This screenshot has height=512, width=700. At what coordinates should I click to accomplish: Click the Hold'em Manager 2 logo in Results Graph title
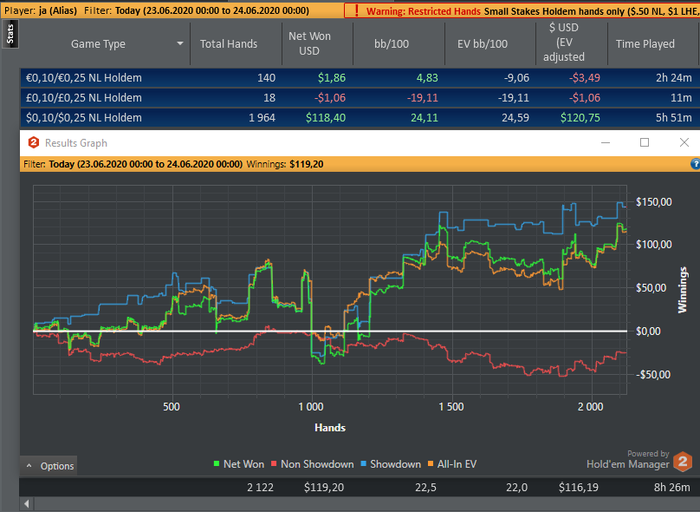(33, 143)
